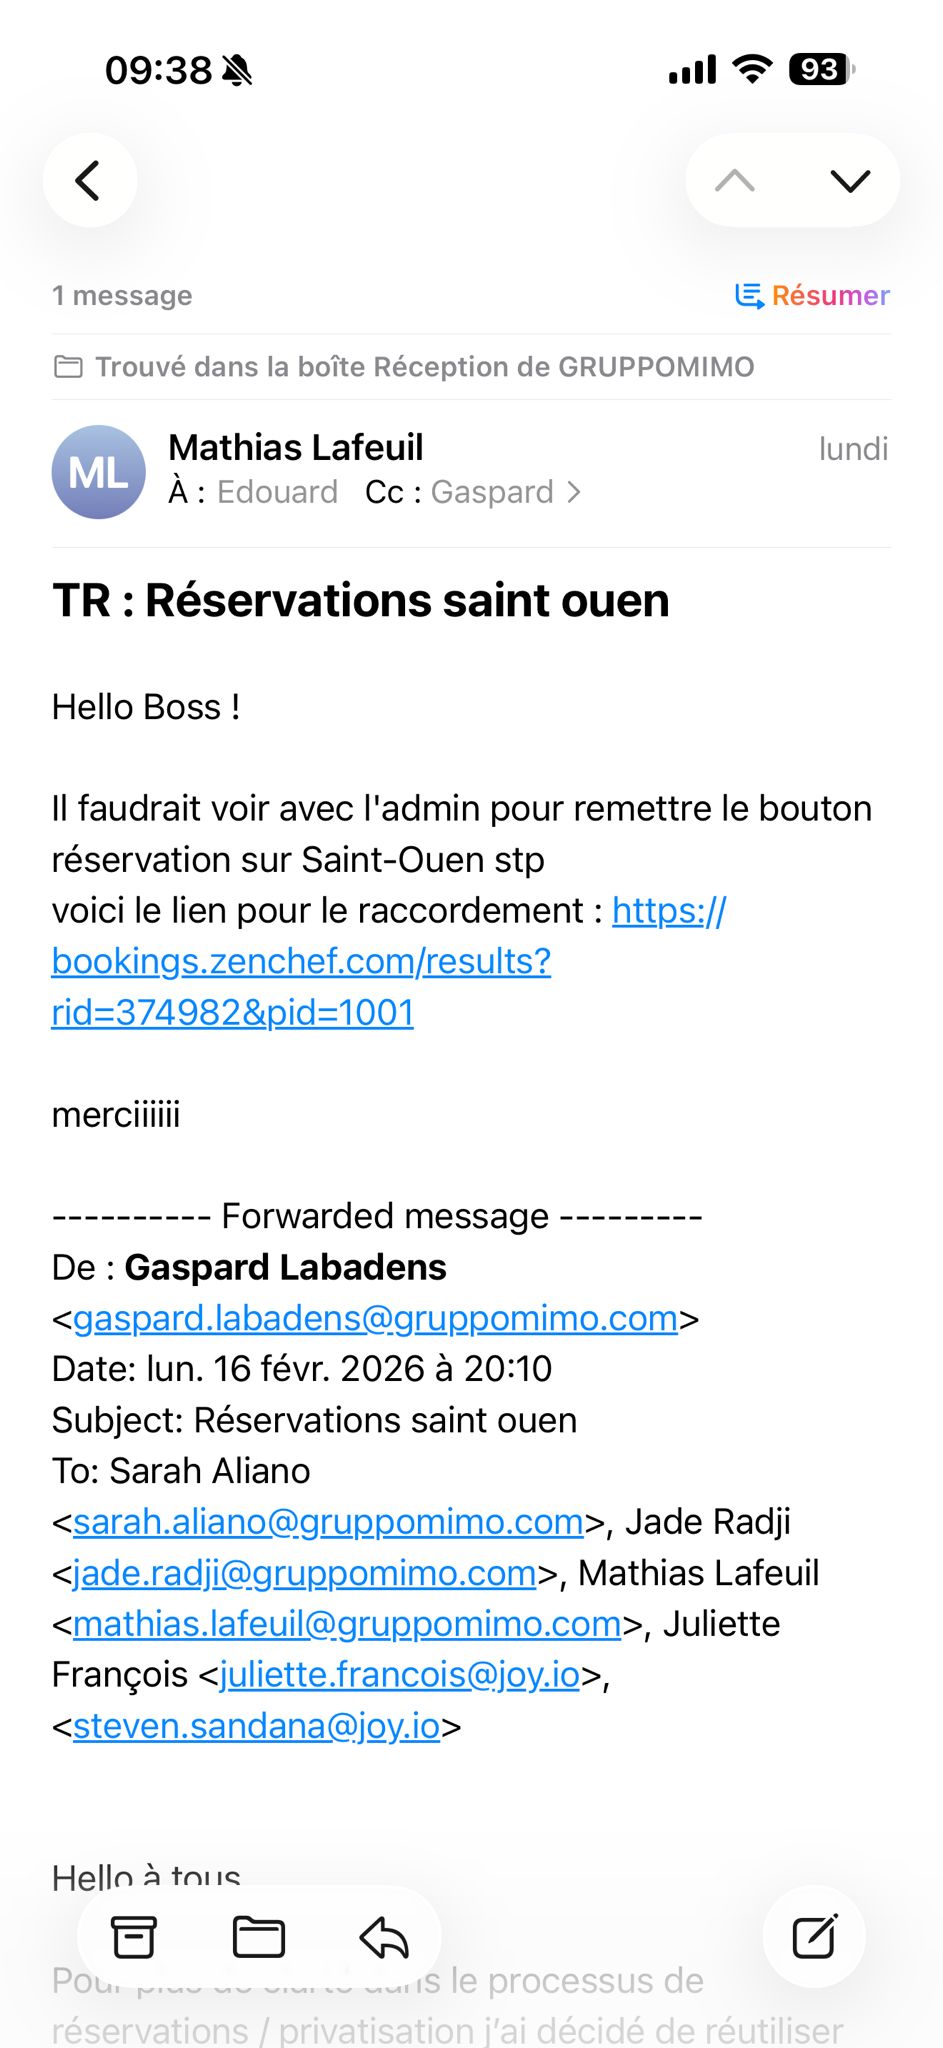Tap the steven.sandana@joy.io email link
Screen dimensions: 943x2048
pyautogui.click(x=256, y=1726)
